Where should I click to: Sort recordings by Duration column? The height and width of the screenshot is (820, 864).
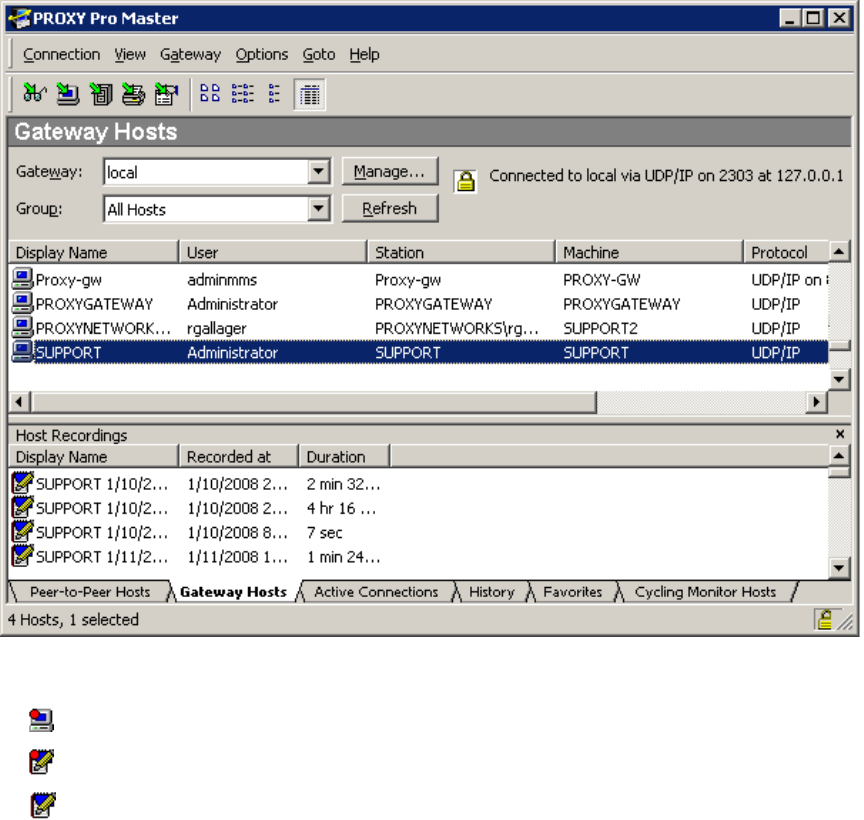344,457
